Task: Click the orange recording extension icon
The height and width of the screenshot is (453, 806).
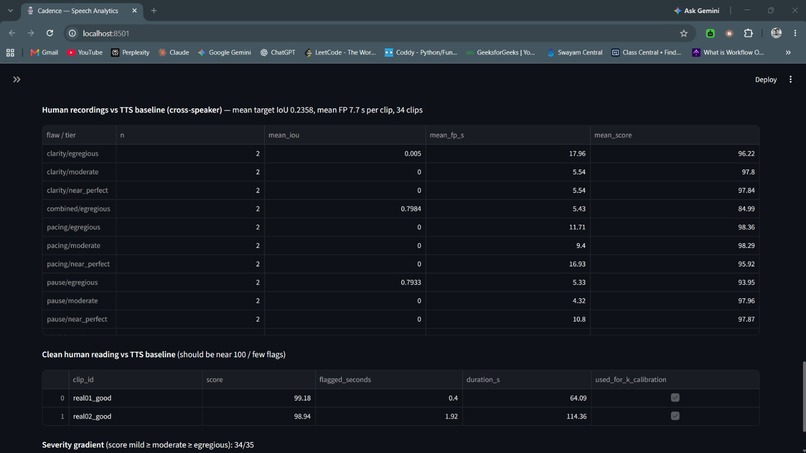Action: [x=729, y=33]
